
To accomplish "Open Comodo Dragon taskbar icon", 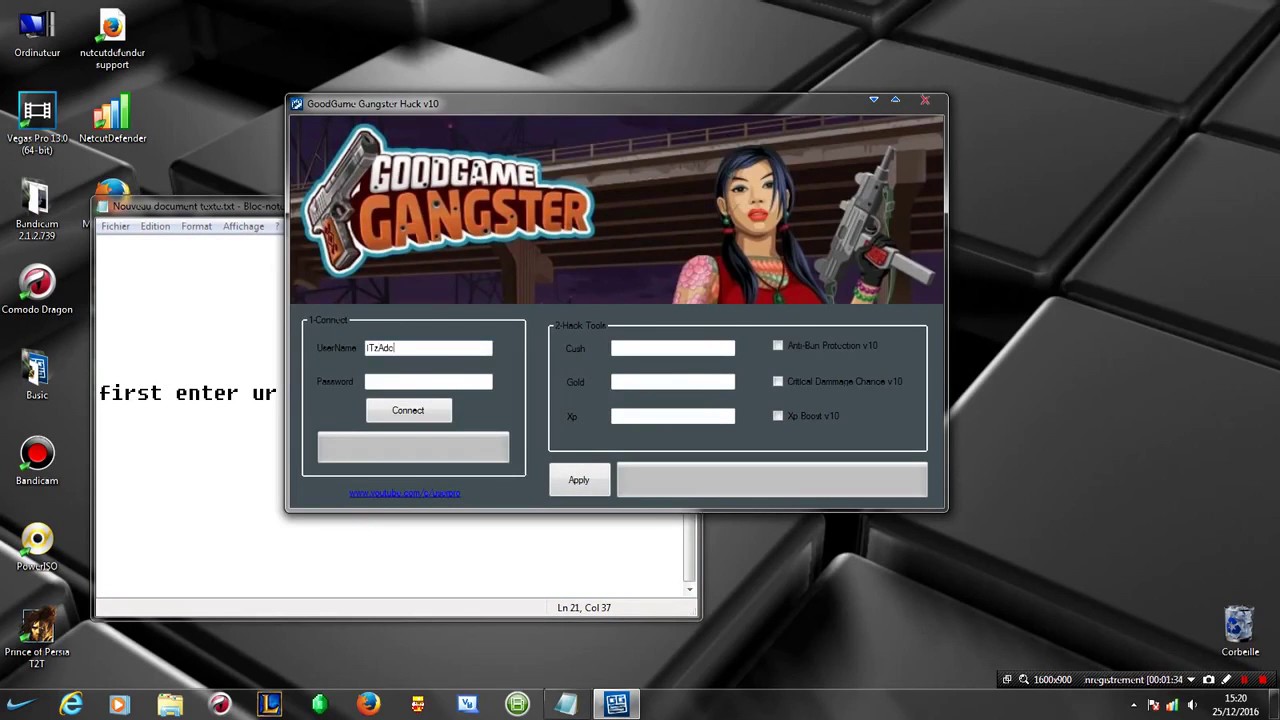I will pyautogui.click(x=220, y=704).
